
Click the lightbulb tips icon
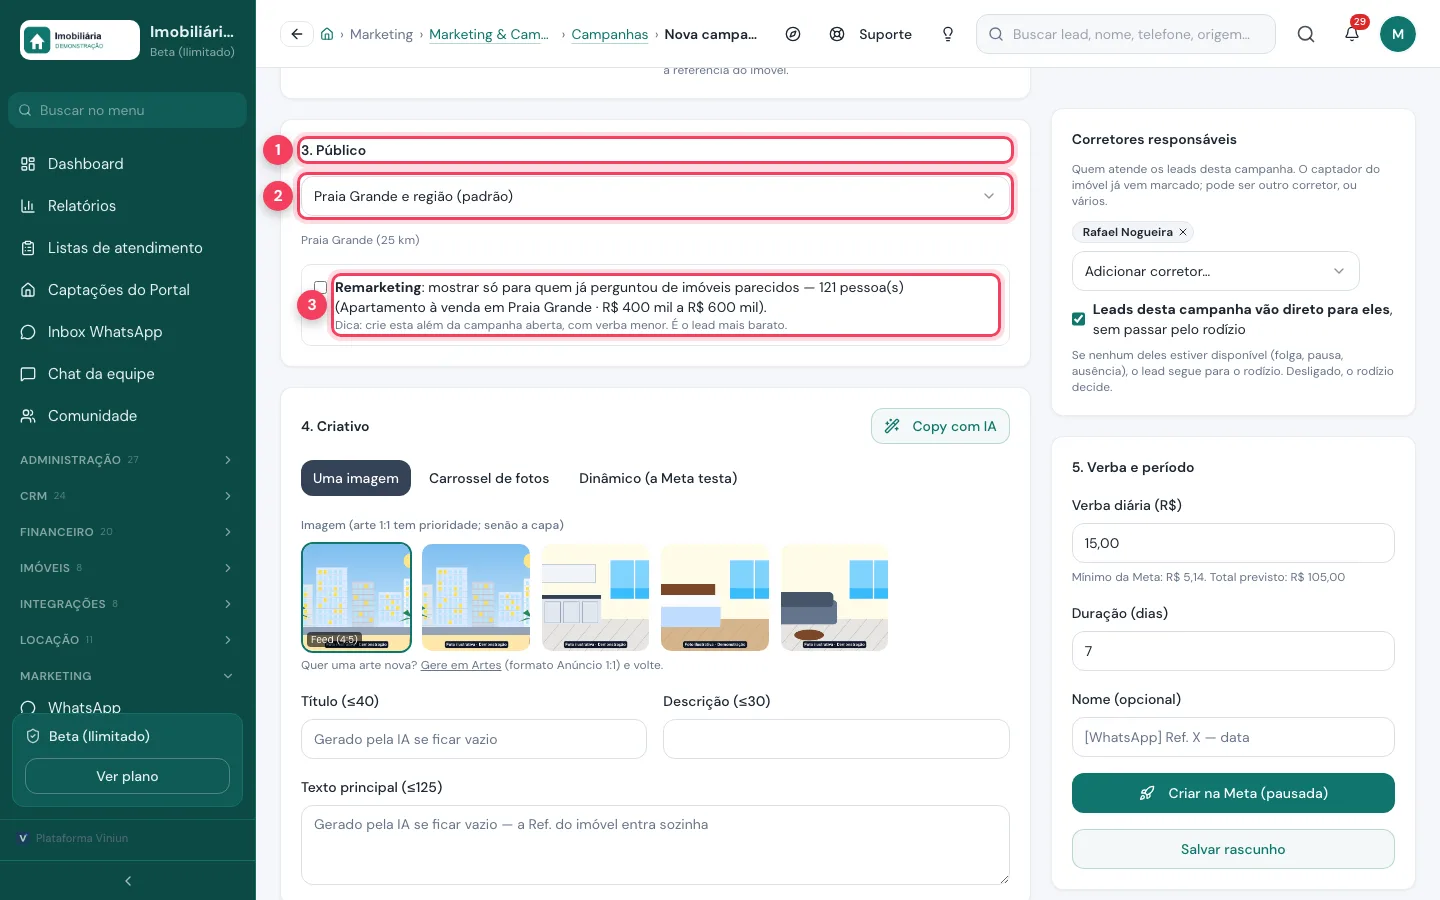tap(948, 34)
